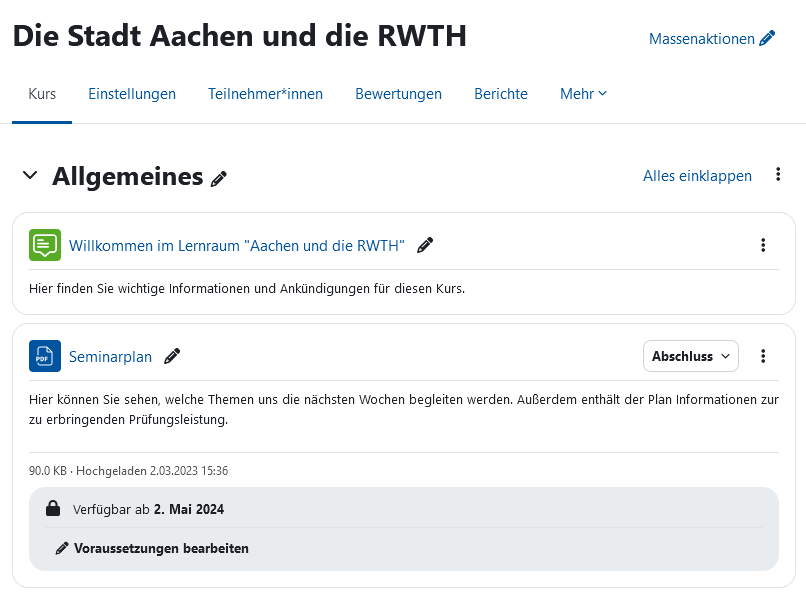Screen dimensions: 806x592
Task: Open the three-dot menu beside Alles einklappen
Action: click(778, 174)
